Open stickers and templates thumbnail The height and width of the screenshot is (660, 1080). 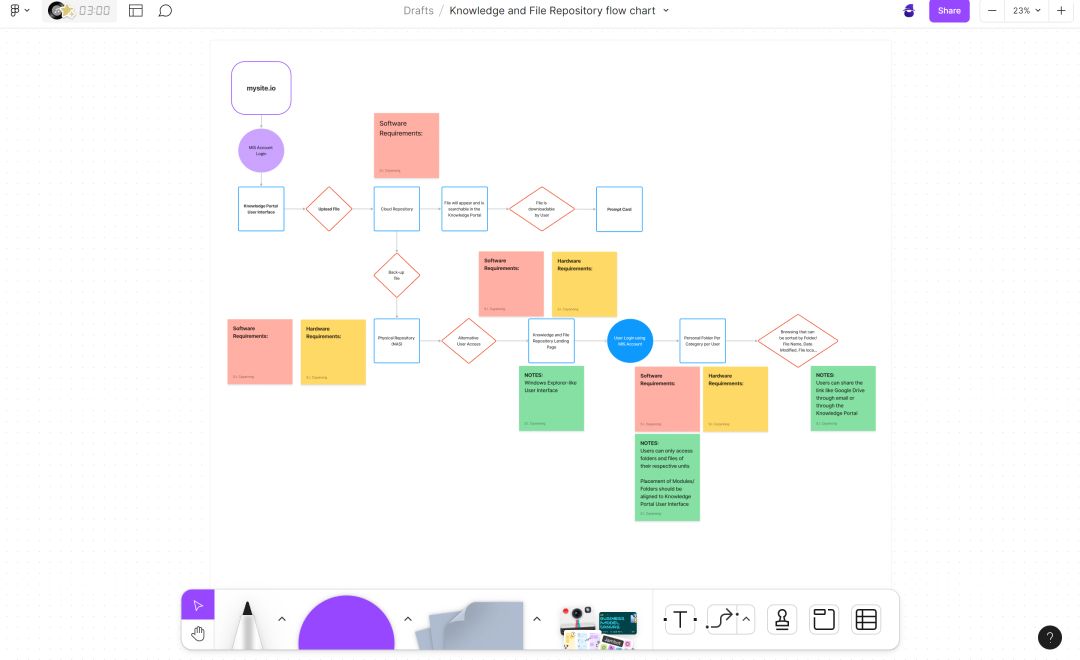tap(598, 627)
